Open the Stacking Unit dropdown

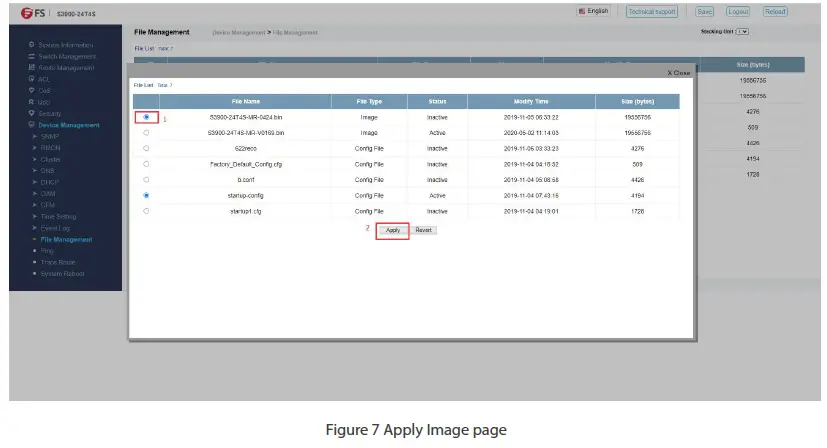(x=741, y=32)
